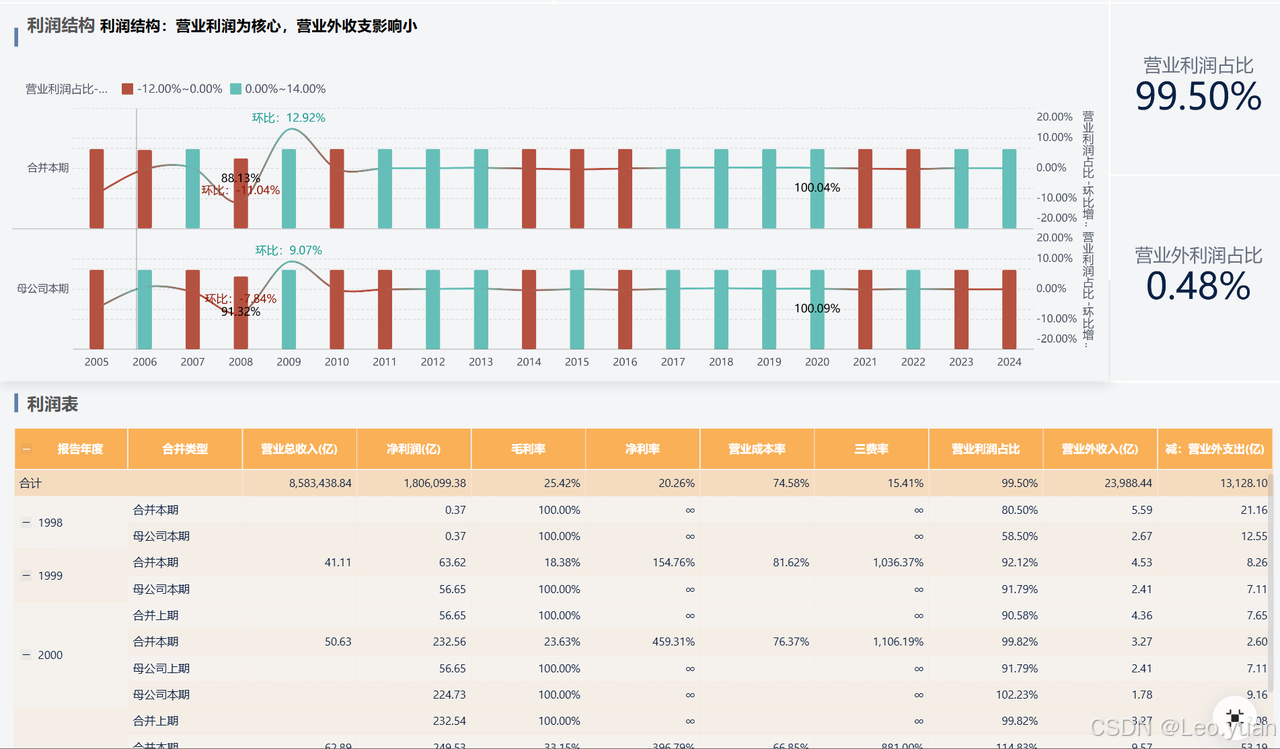Collapse all rows via 报告年度 header minus

click(x=27, y=449)
